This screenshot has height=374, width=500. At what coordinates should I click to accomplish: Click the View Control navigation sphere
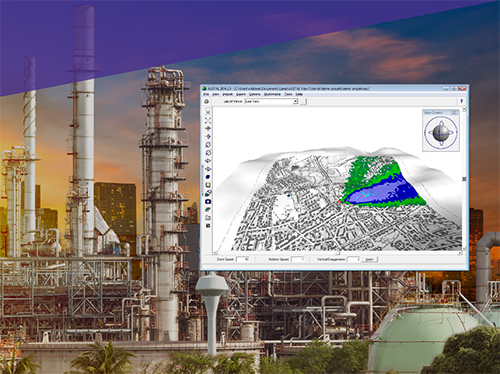point(441,133)
